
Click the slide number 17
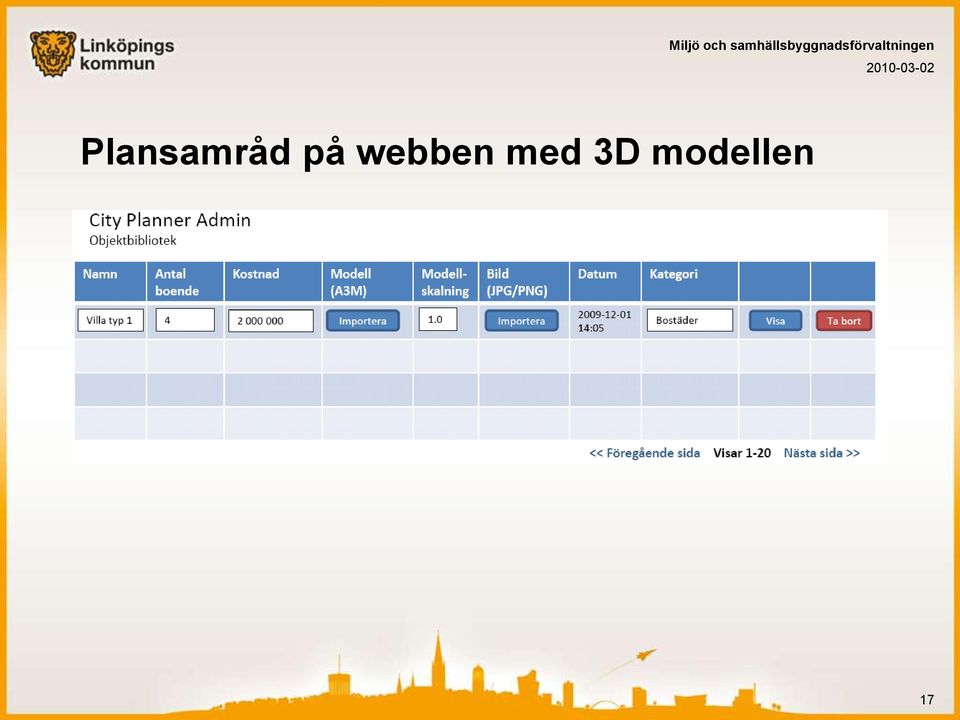(927, 699)
